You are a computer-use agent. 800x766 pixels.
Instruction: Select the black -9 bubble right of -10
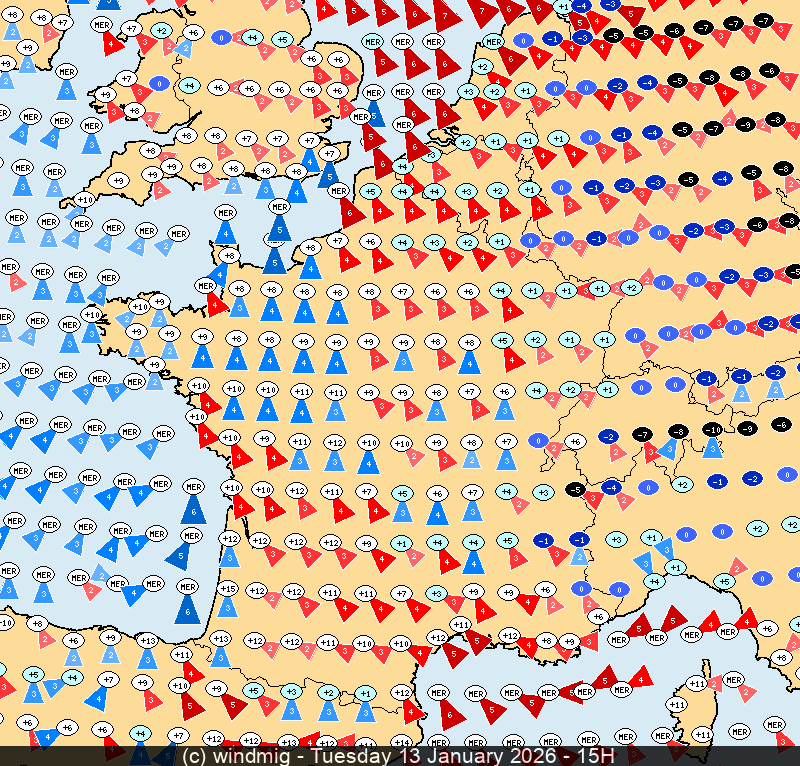pos(745,428)
